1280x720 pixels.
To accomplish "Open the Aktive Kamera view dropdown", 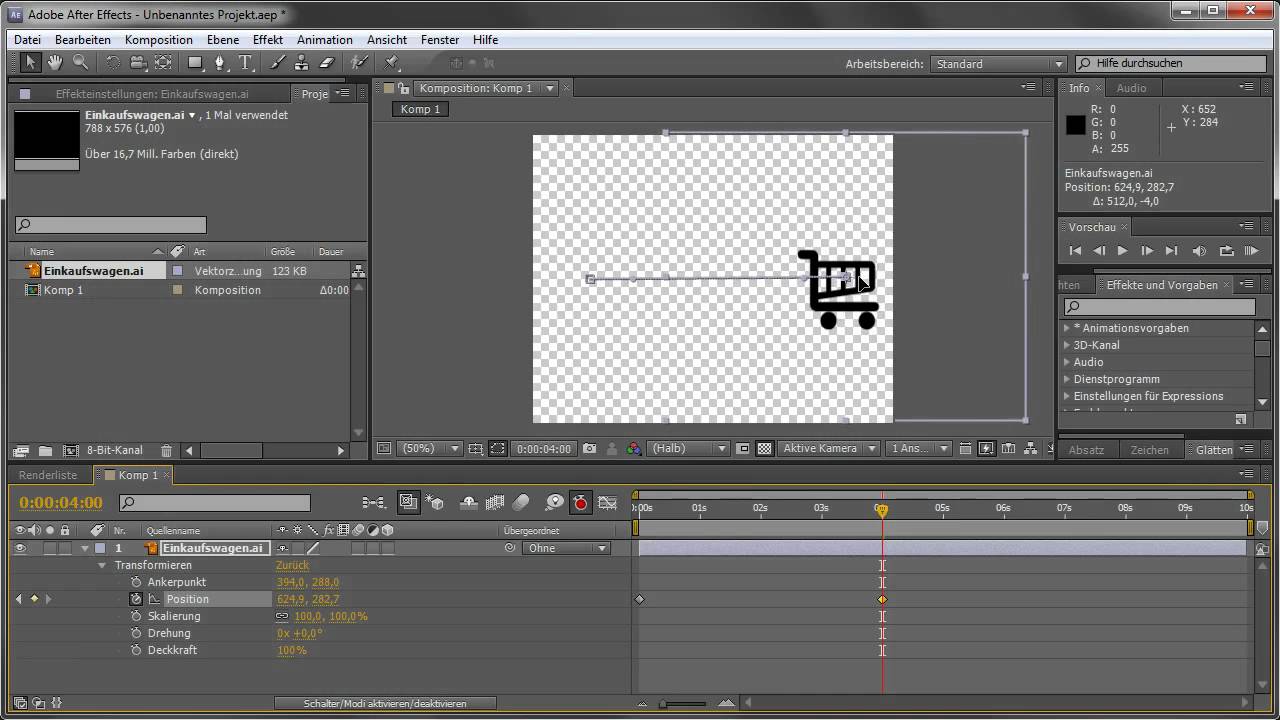I will (830, 449).
